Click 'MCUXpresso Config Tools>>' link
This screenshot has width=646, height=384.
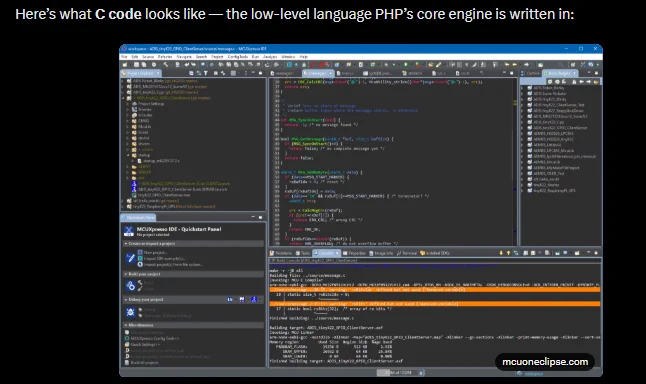tap(155, 338)
